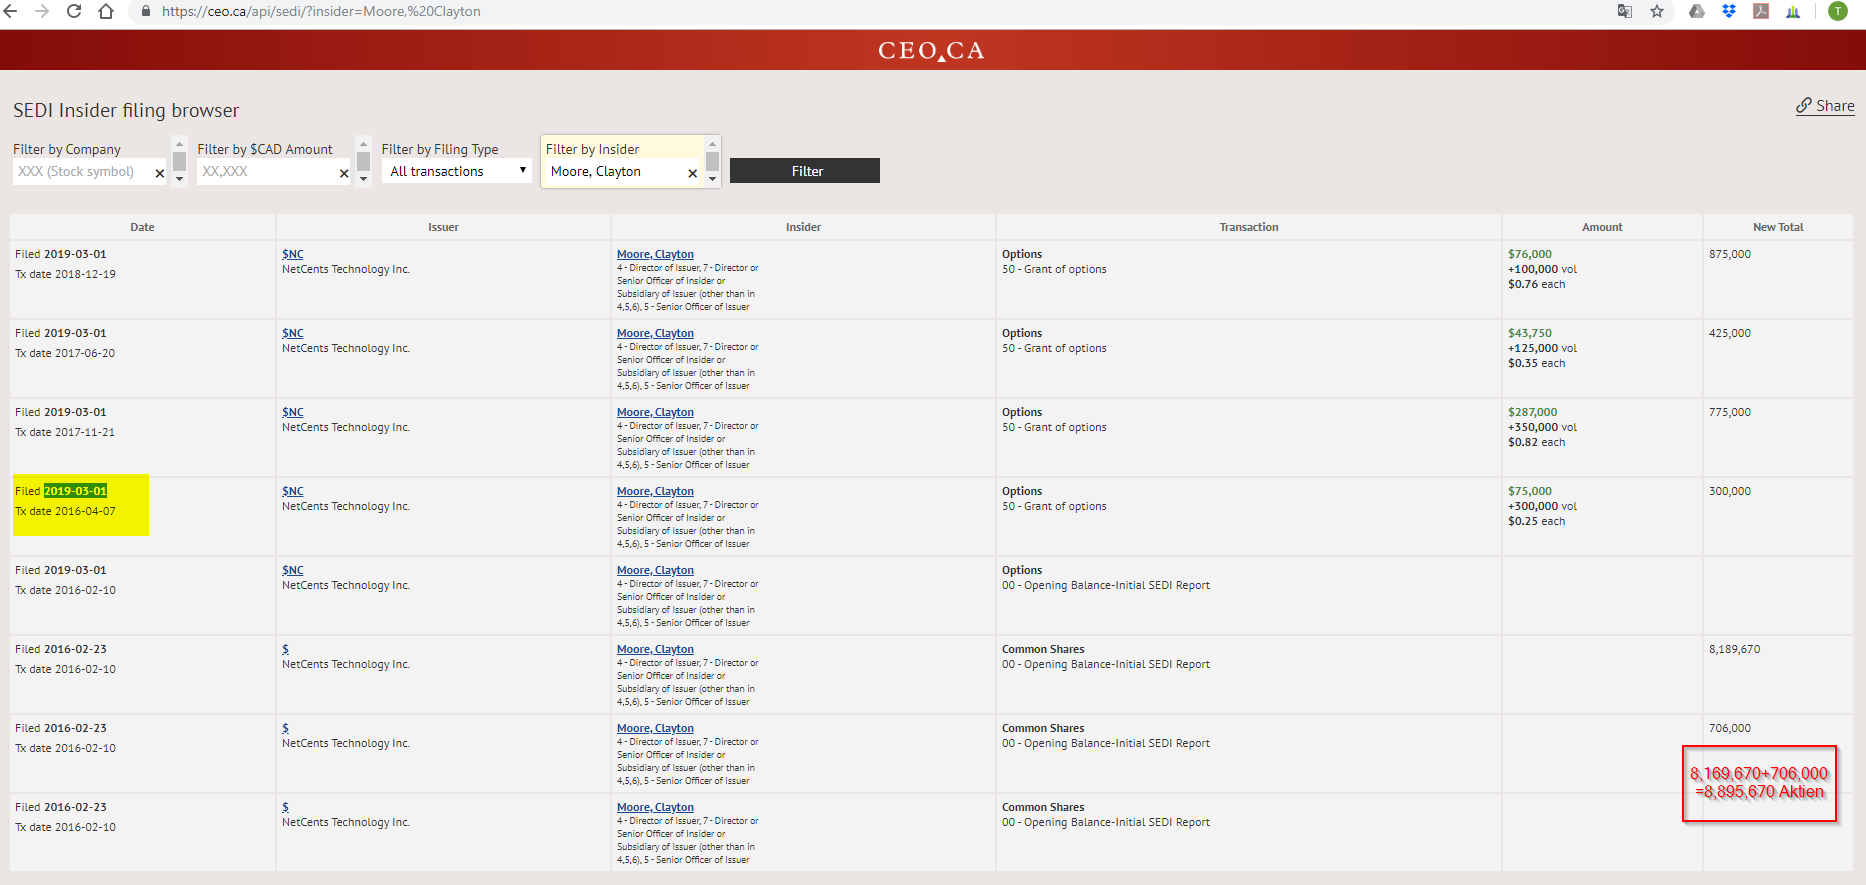
Task: Open the blue-green extension icon beside Acrobat
Action: (x=1793, y=11)
